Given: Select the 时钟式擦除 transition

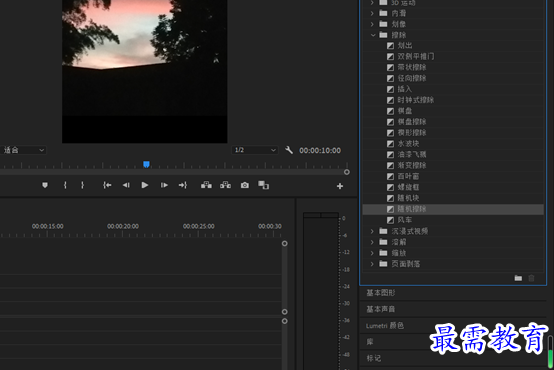Looking at the screenshot, I should point(415,100).
